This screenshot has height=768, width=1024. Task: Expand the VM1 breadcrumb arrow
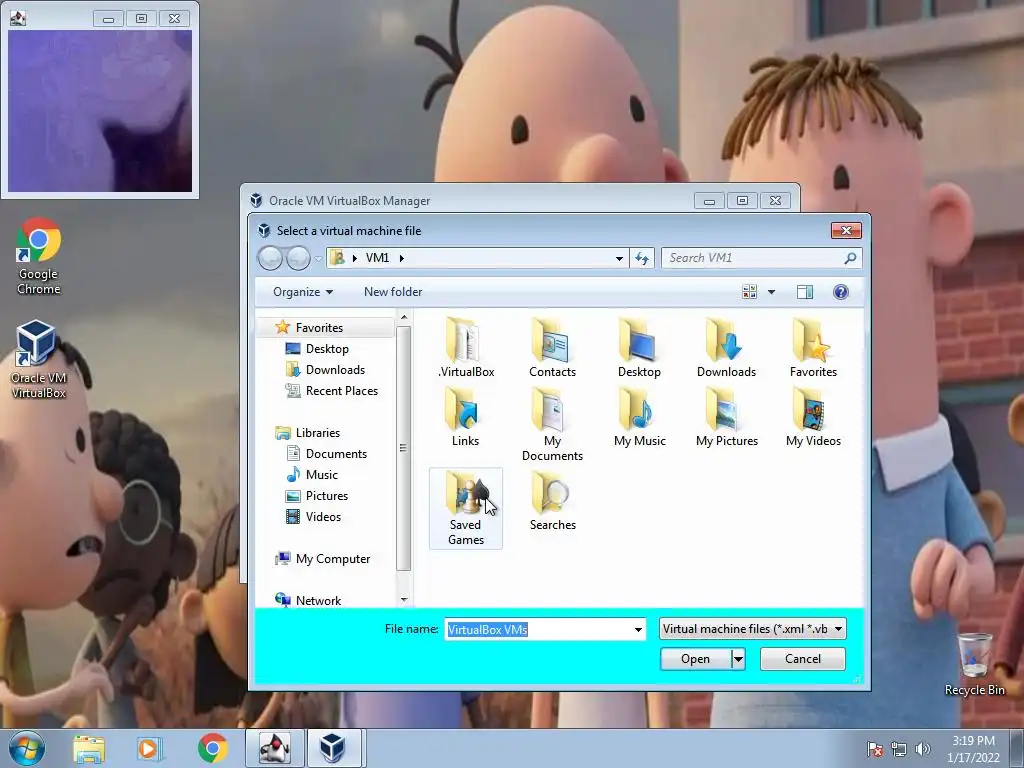pyautogui.click(x=402, y=258)
